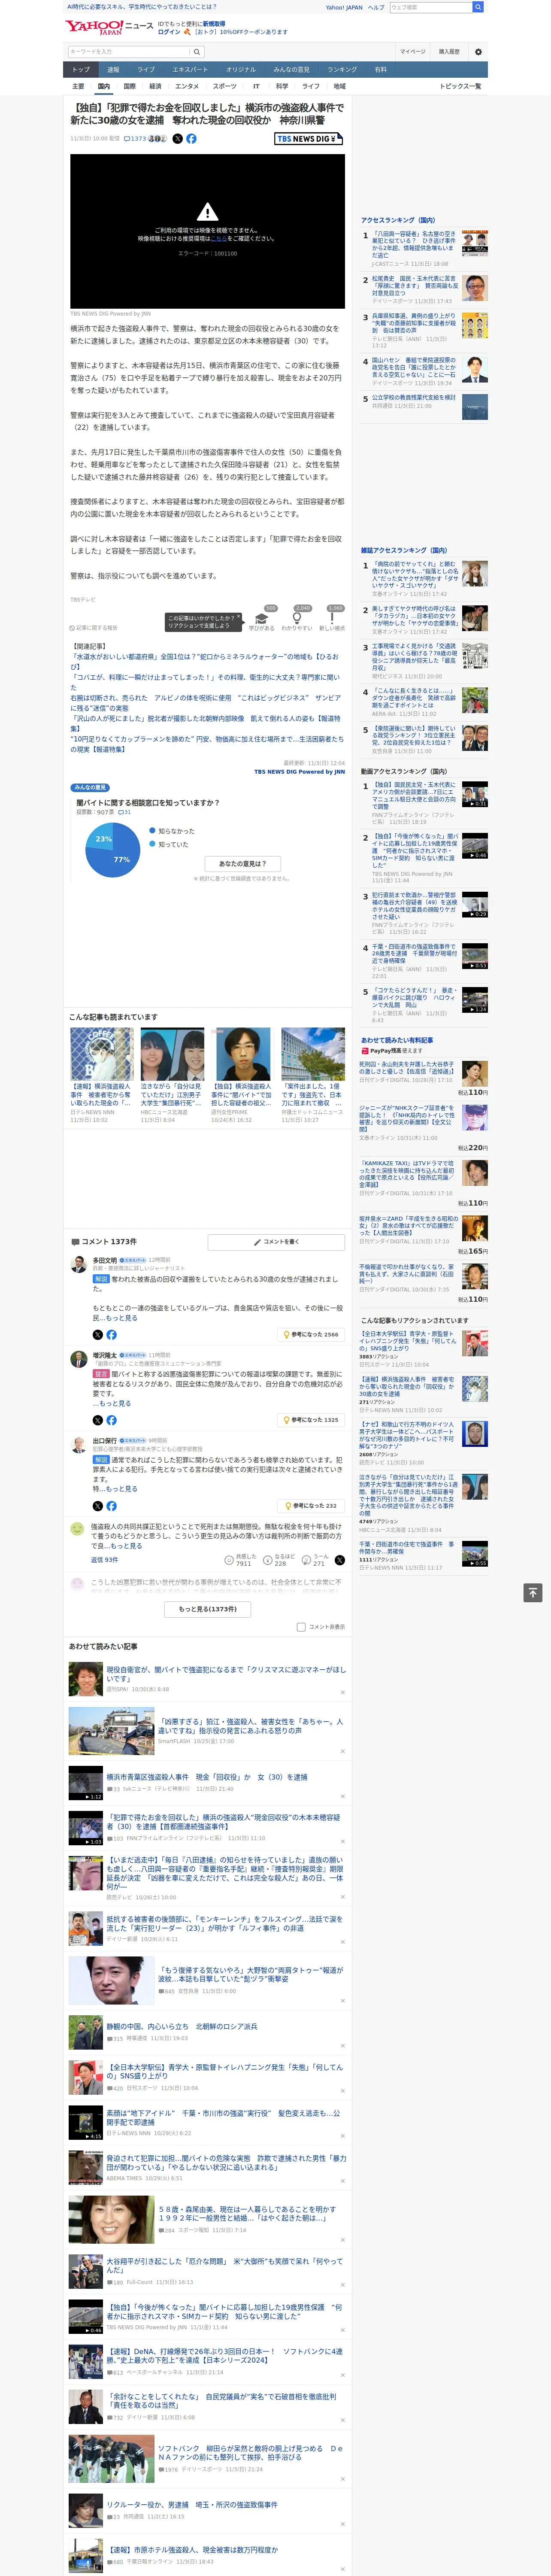The image size is (551, 2576).
Task: Toggle the コメント非表示 checkbox
Action: click(301, 1627)
